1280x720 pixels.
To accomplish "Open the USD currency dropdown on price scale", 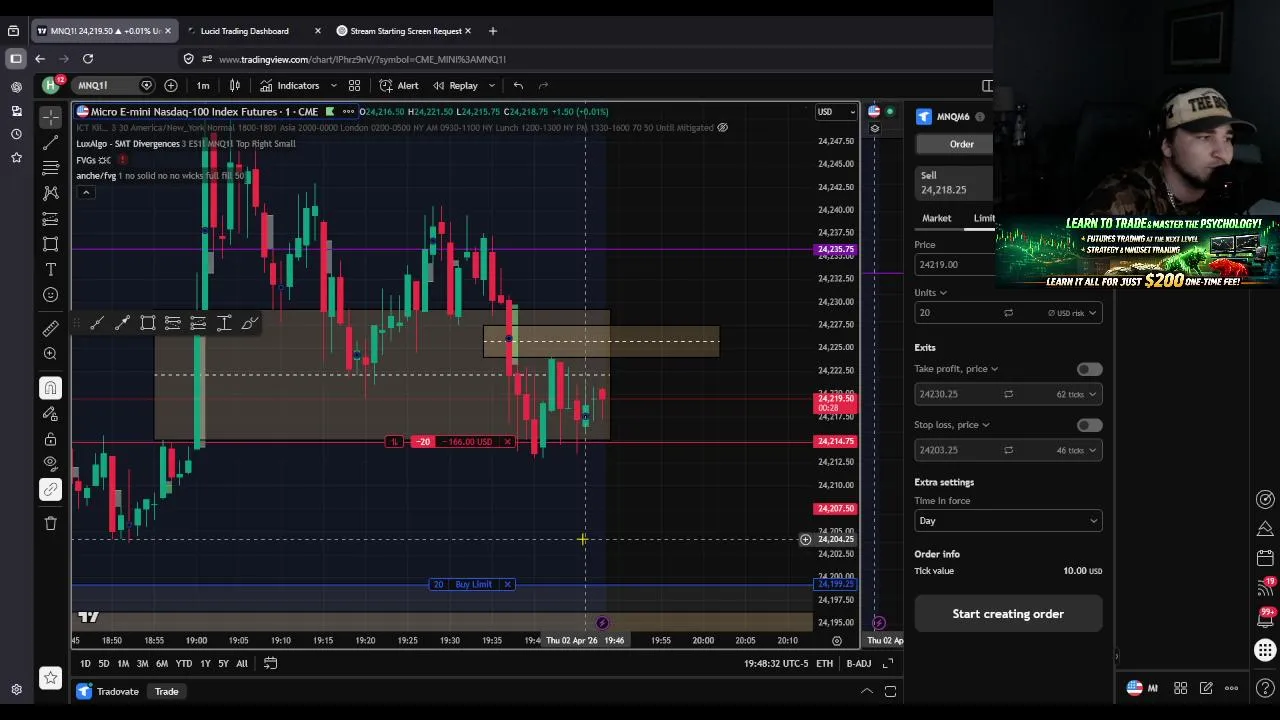I will tap(836, 111).
